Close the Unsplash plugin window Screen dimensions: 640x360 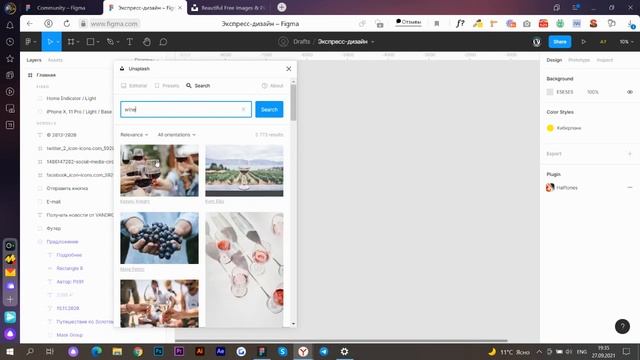click(x=289, y=69)
